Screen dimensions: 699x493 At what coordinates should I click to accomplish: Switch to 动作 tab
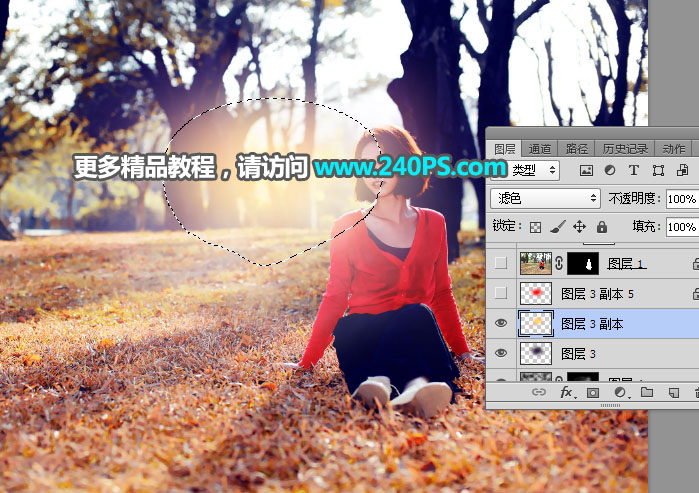coord(673,149)
